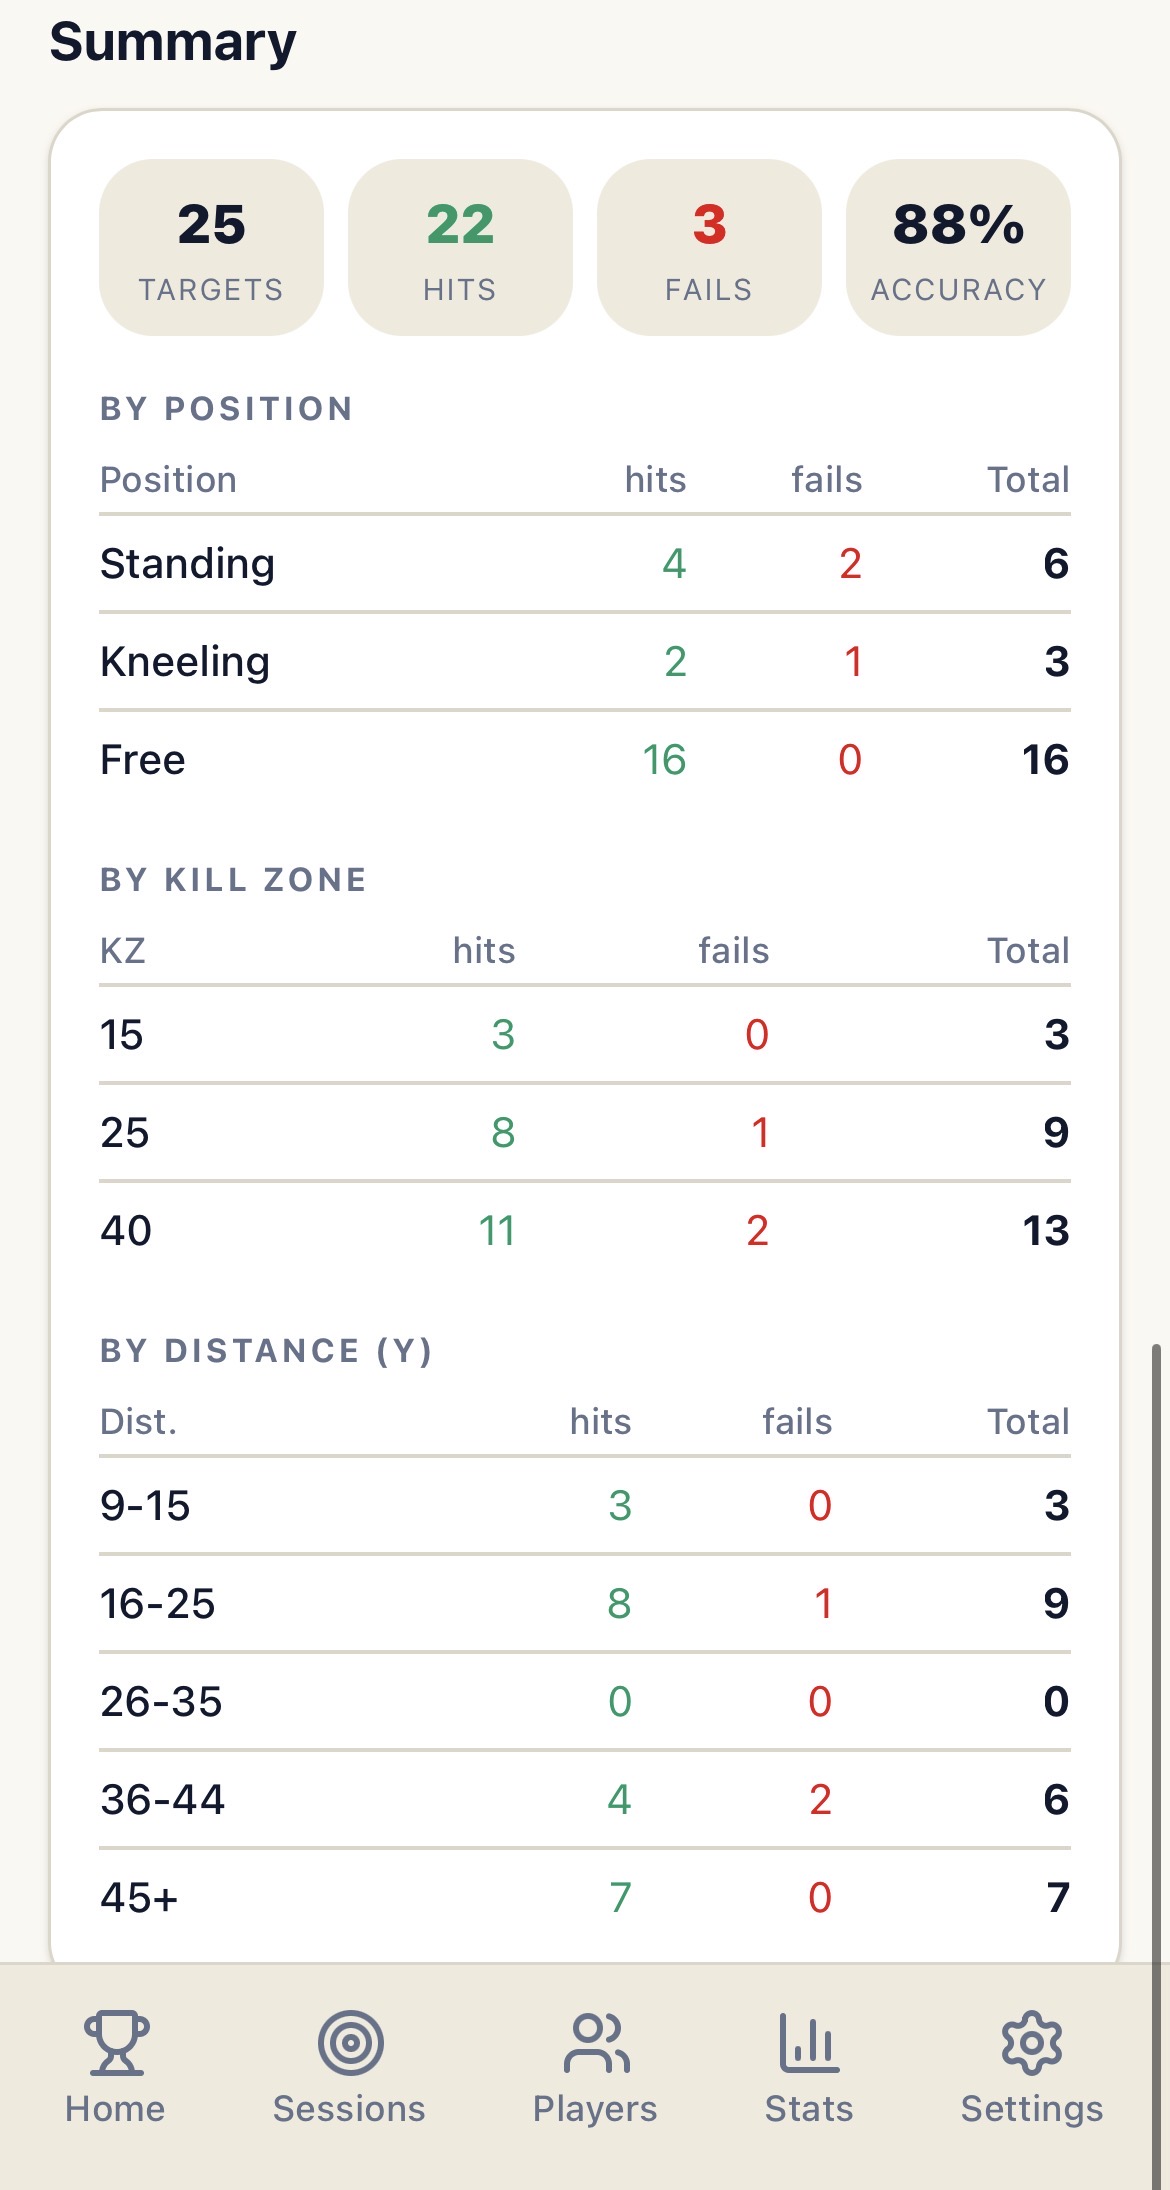Select the Standing position row
Image resolution: width=1170 pixels, height=2190 pixels.
click(585, 564)
